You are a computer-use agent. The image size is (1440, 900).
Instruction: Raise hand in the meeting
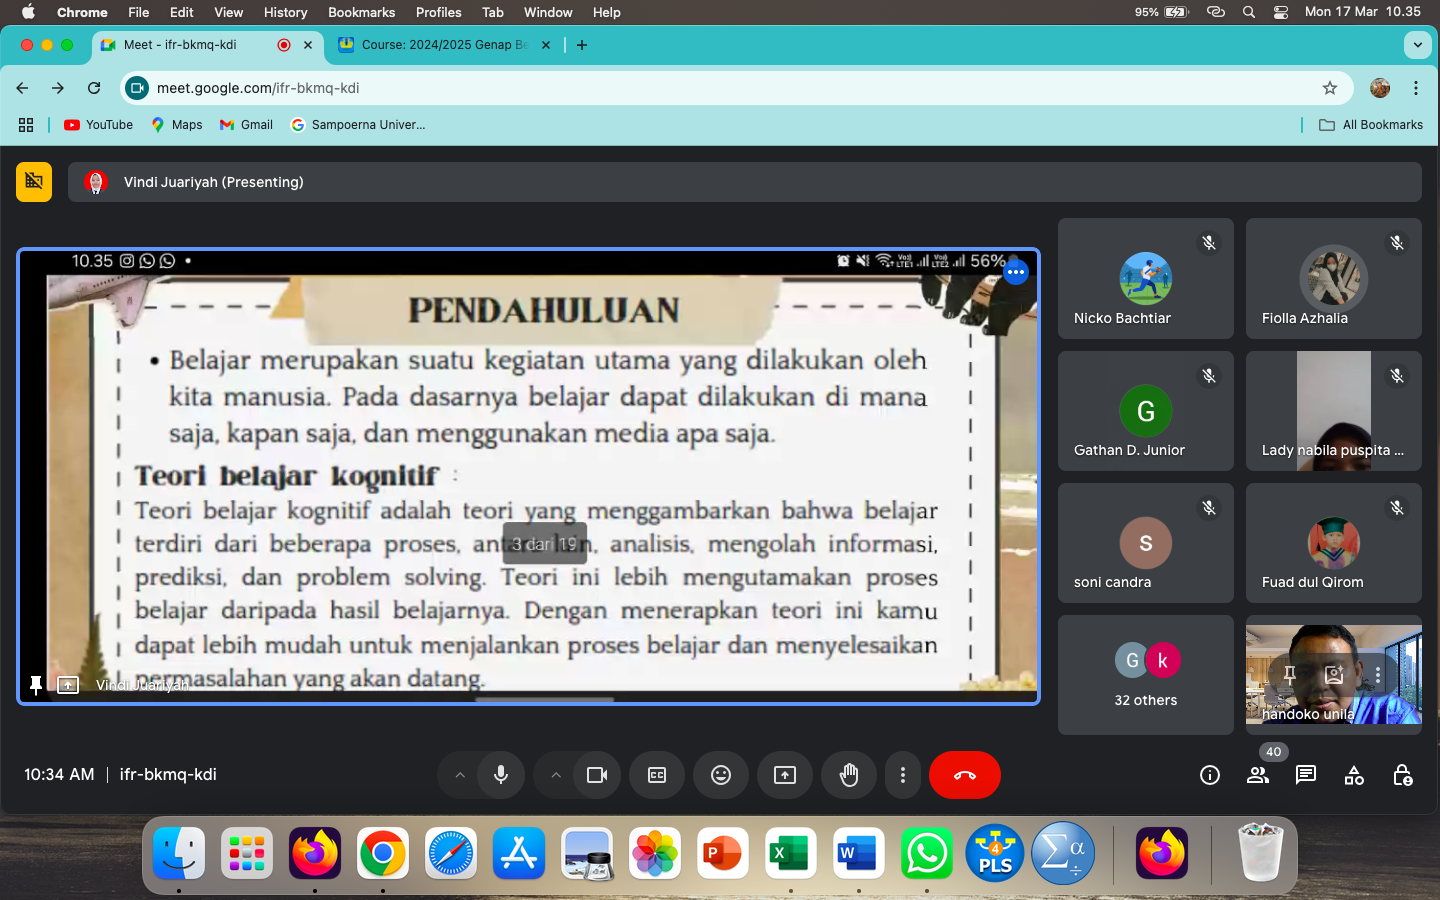pos(849,775)
